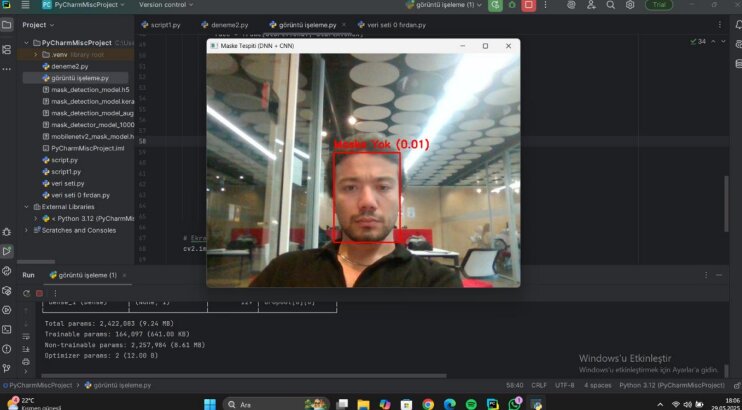Open the Debug bug icon in top toolbar

pos(512,5)
